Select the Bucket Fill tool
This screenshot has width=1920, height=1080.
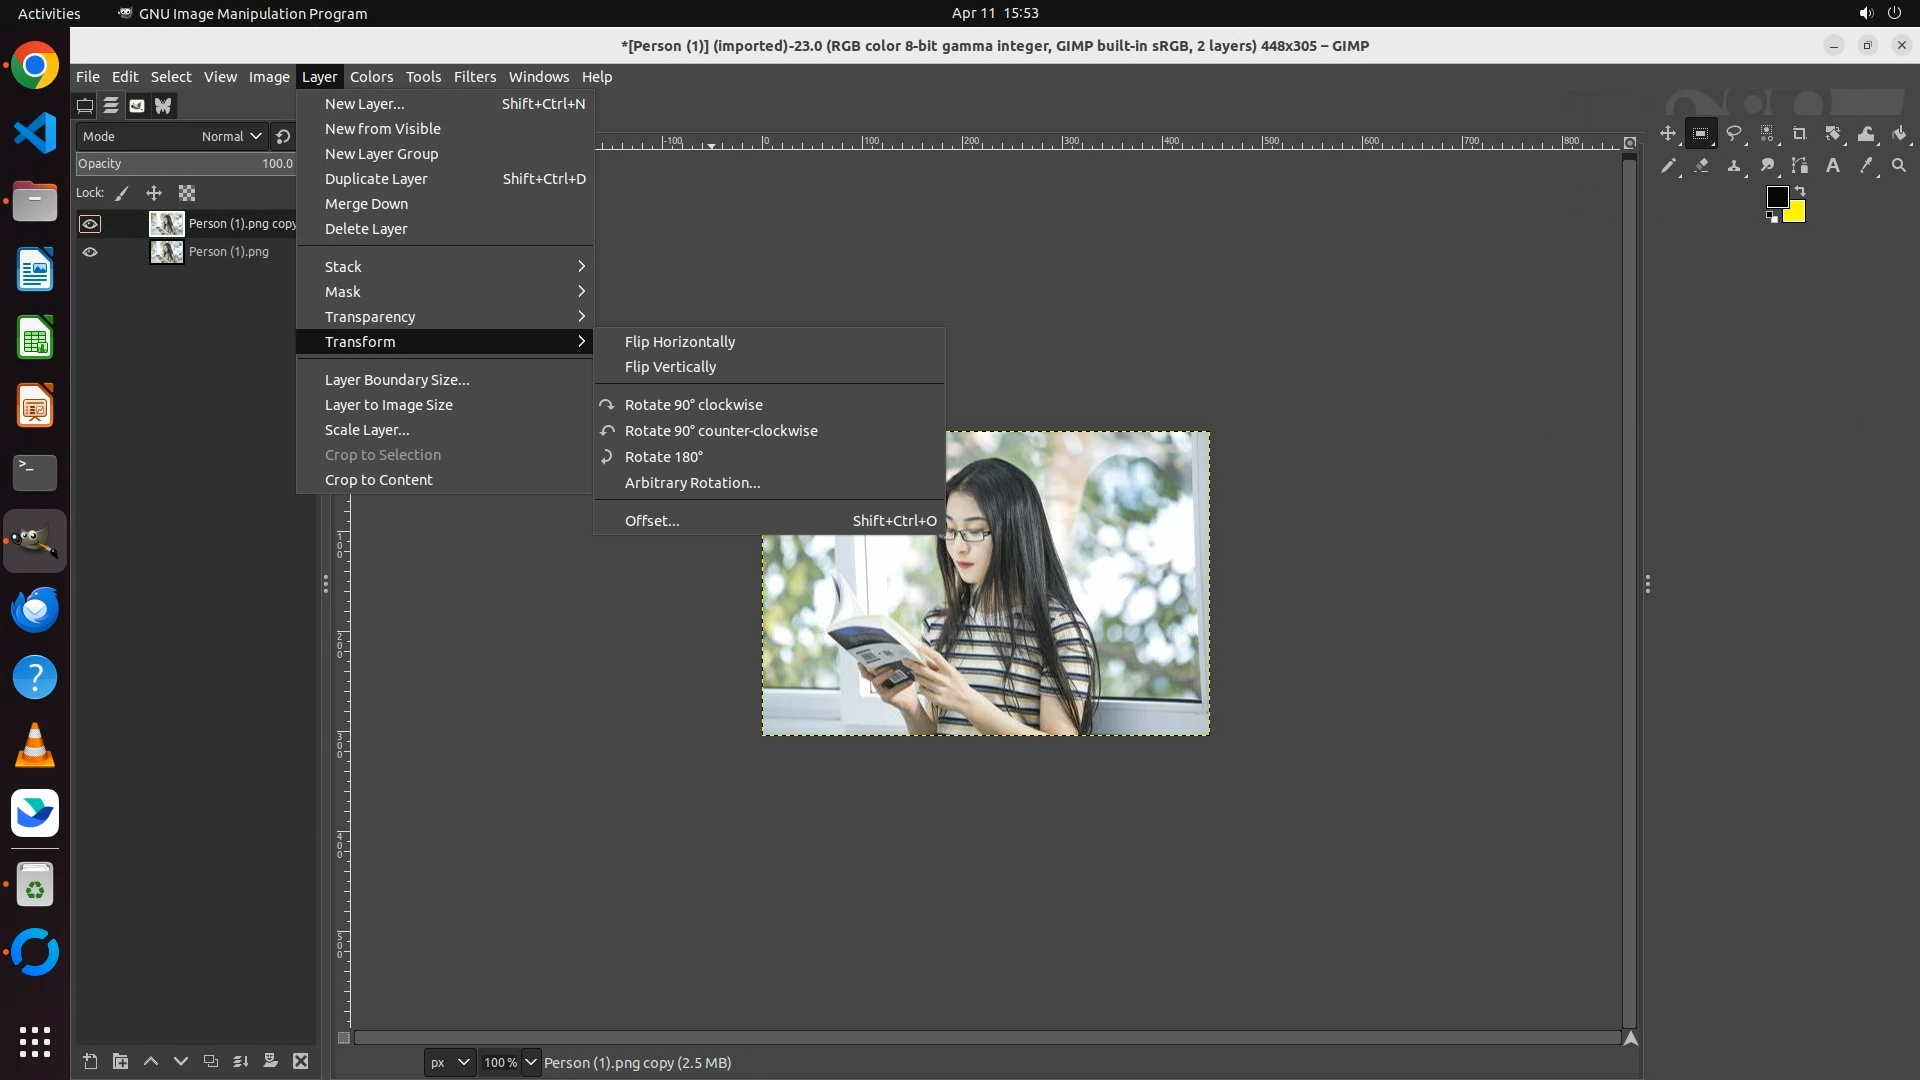[x=1899, y=133]
